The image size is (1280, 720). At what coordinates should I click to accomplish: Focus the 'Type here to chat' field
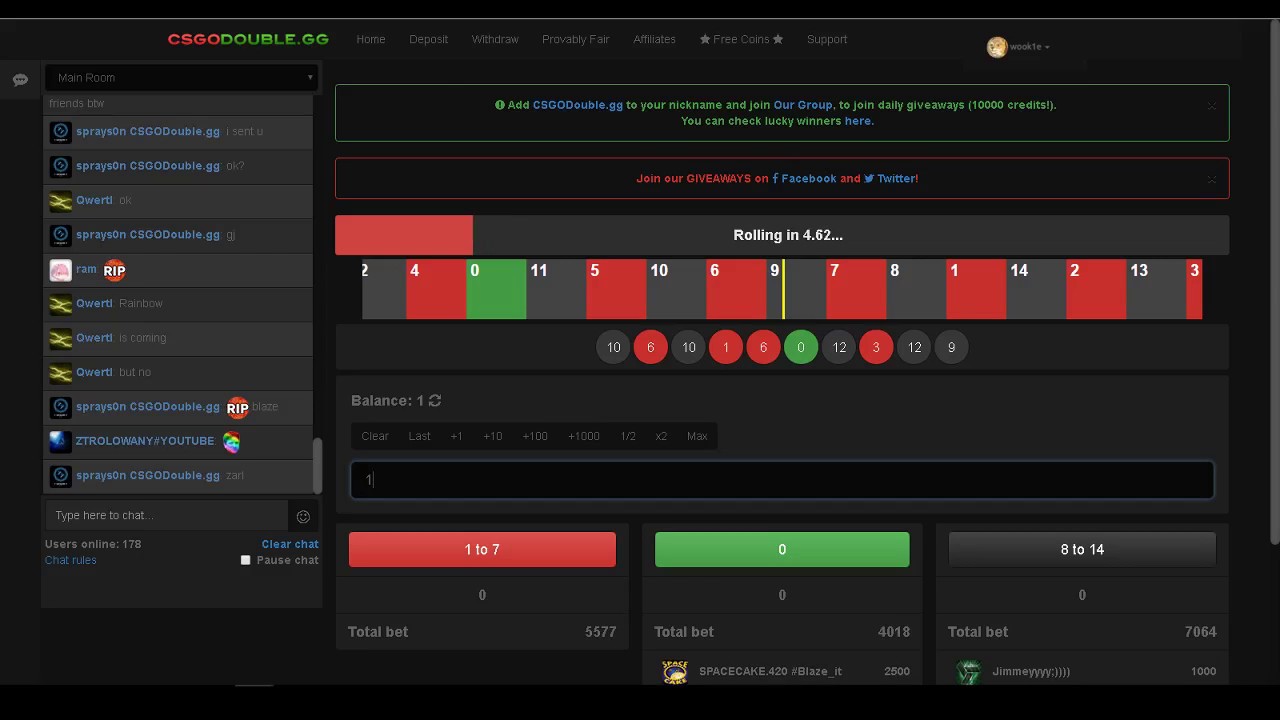(167, 516)
